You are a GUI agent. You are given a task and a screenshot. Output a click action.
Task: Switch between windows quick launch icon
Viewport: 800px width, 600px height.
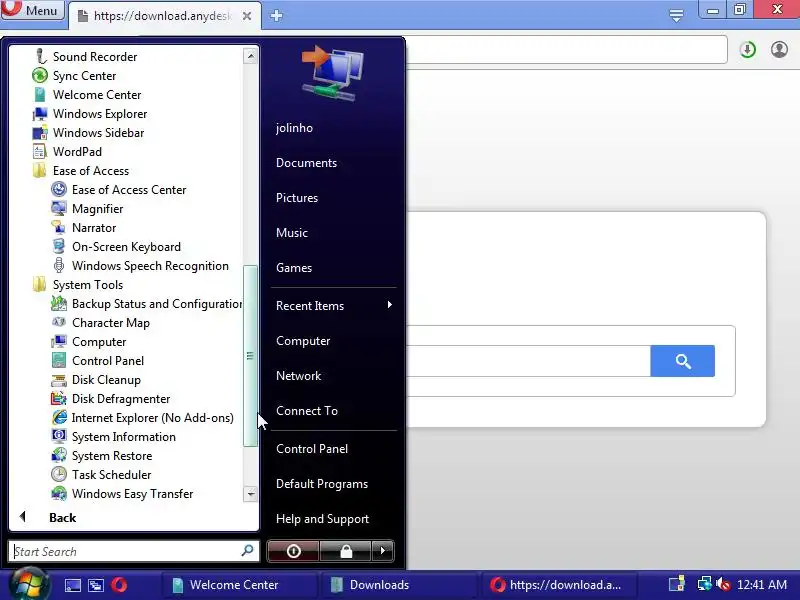[96, 585]
